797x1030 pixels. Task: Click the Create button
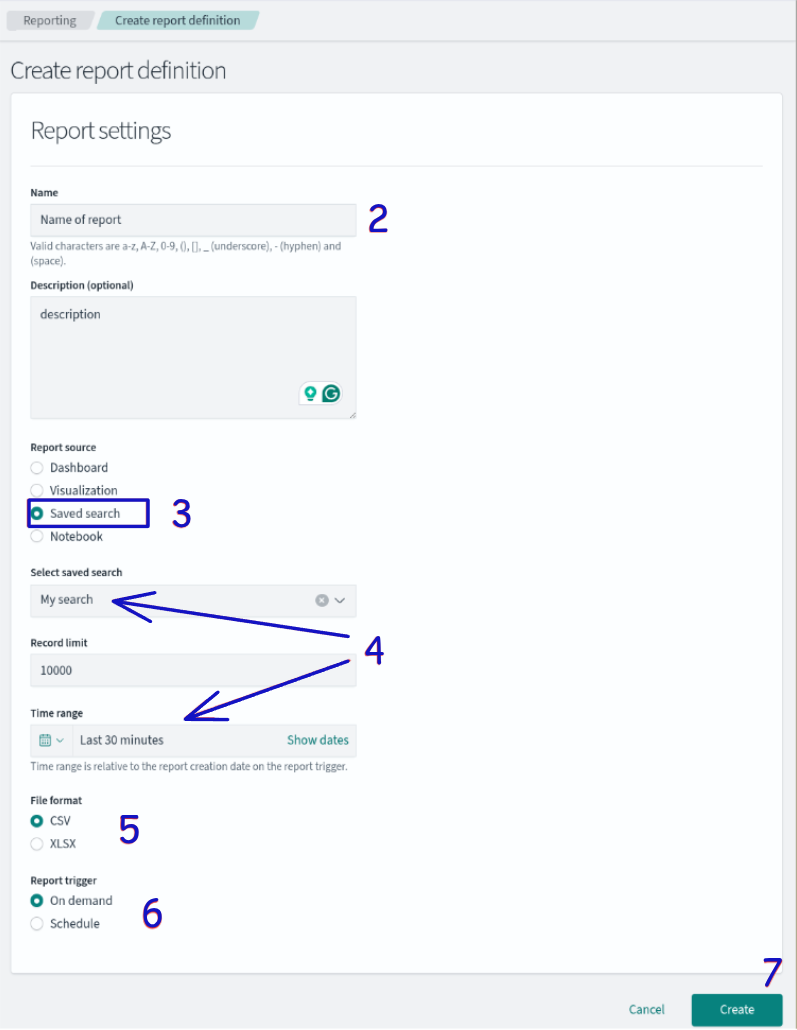(x=737, y=1009)
